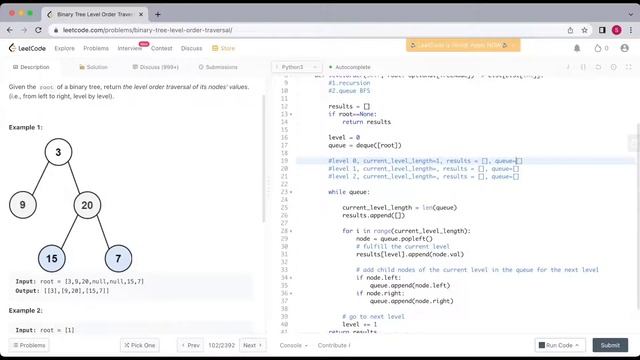640x360 pixels.
Task: Go forward in browser history
Action: click(24, 30)
